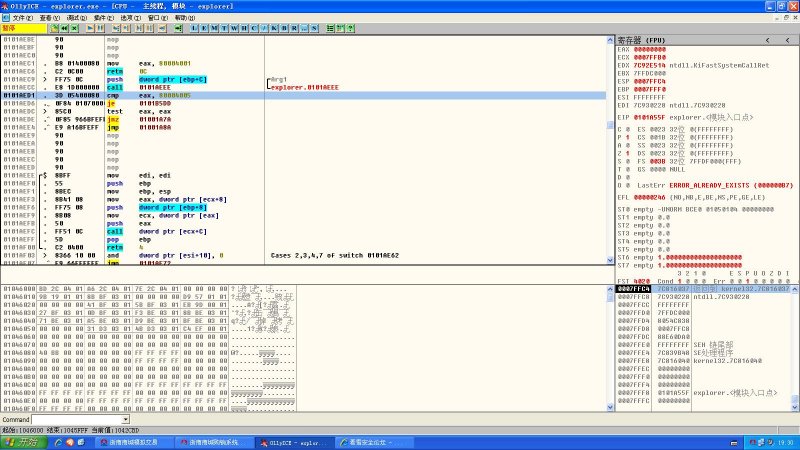Open the 文件(F) File menu
Screen dimensions: 800x450
22,18
